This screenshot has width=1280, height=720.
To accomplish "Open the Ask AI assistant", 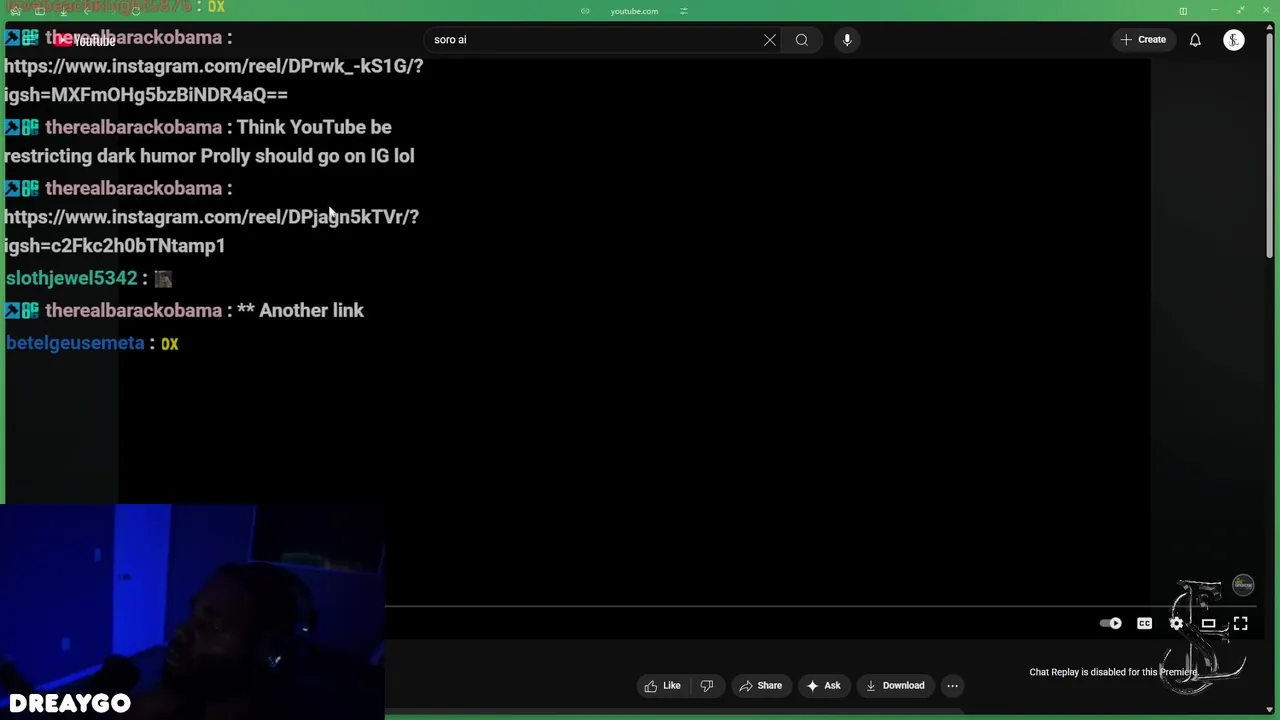I will coord(823,686).
